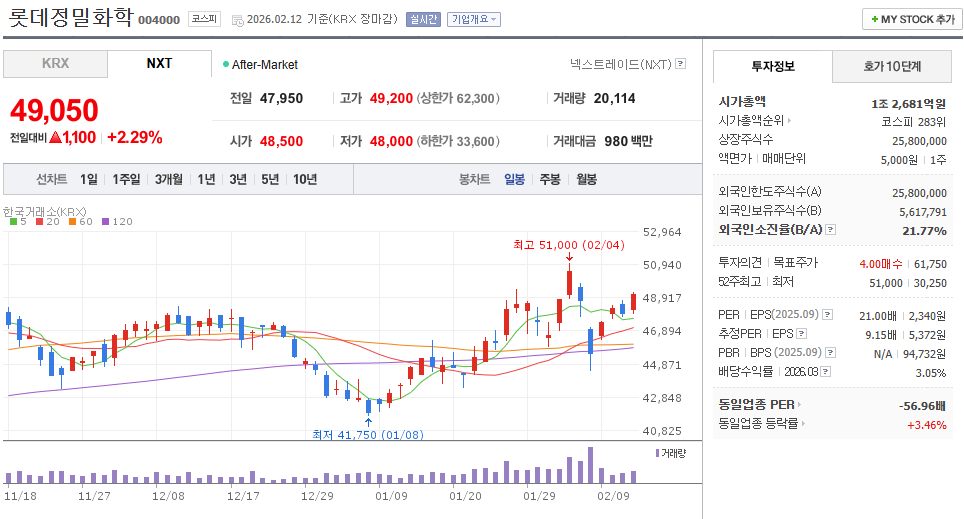Click 거래량 value 20,114
This screenshot has height=519, width=964.
(615, 98)
